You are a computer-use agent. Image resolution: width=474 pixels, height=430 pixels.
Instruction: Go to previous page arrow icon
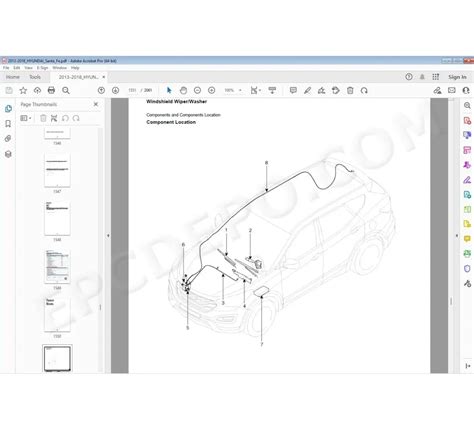(101, 90)
